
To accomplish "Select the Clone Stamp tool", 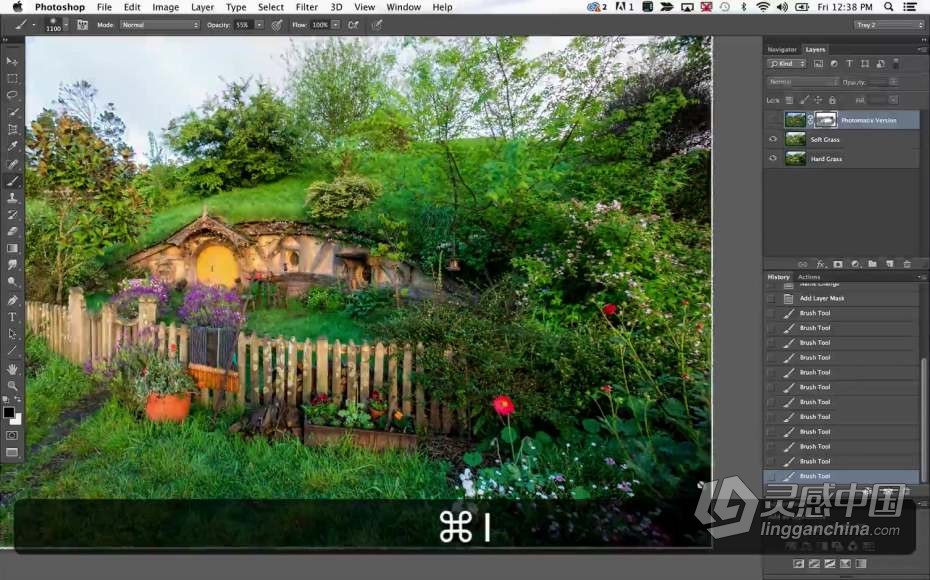I will click(12, 197).
